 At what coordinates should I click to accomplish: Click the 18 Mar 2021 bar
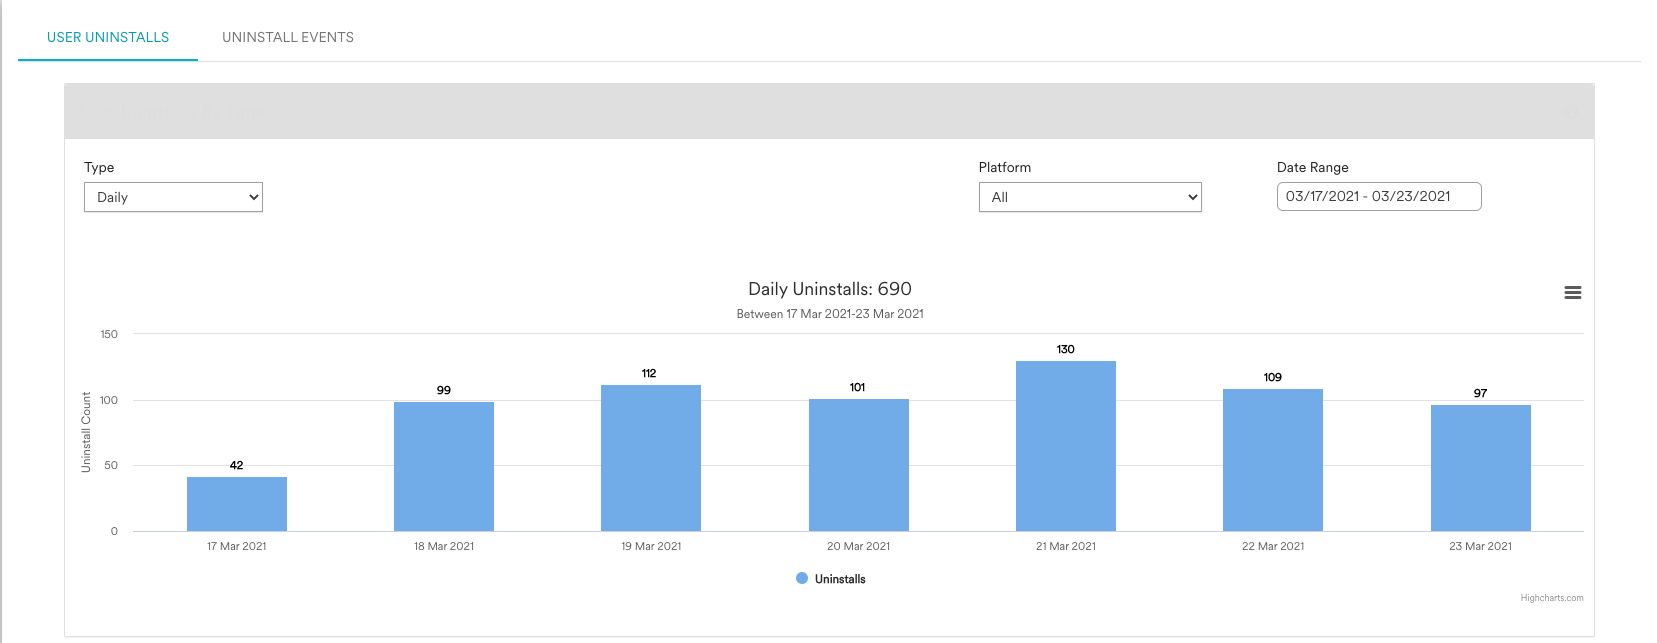pyautogui.click(x=444, y=466)
